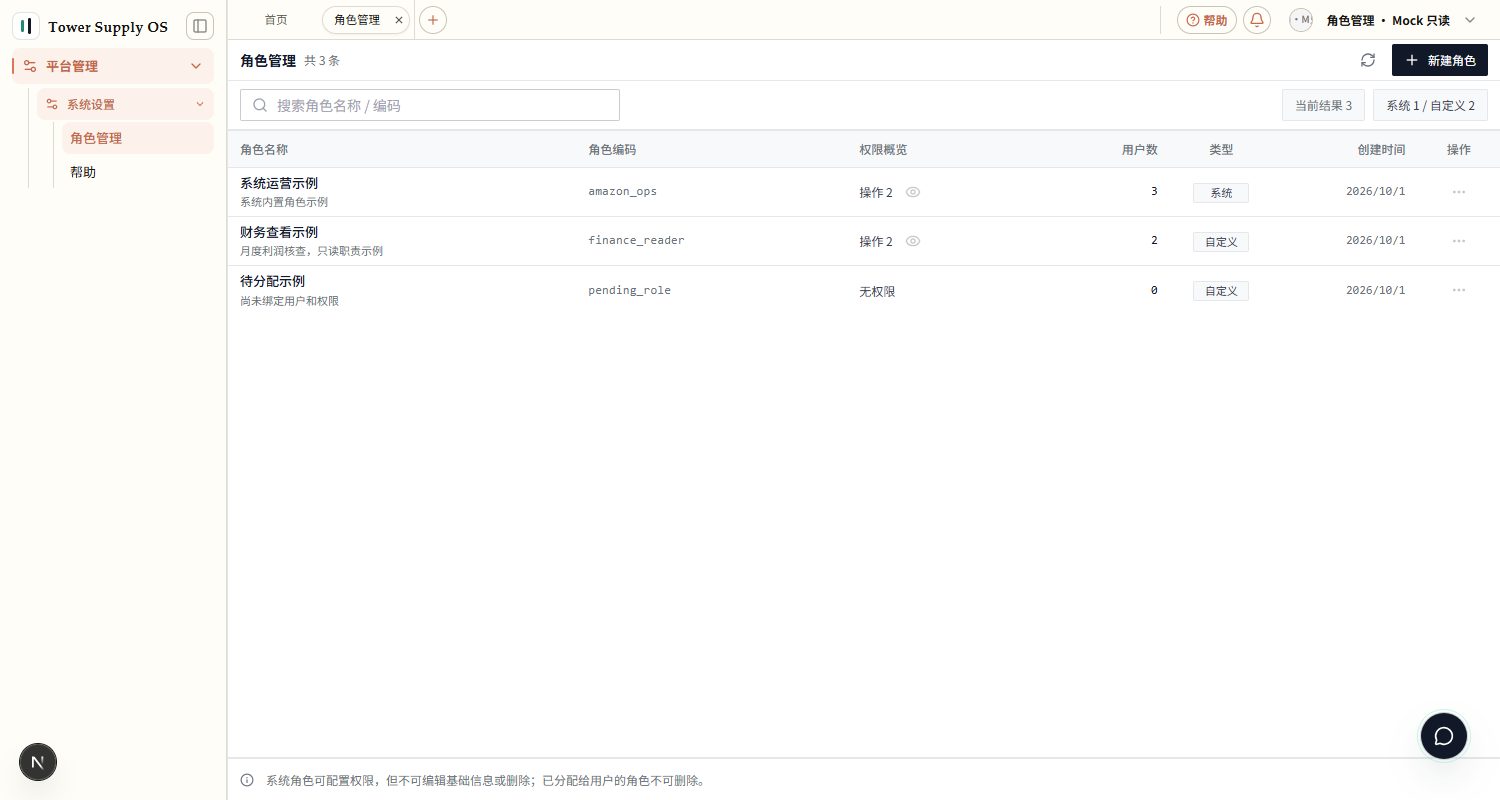This screenshot has height=800, width=1500.
Task: Open the user account dropdown arrow
Action: [x=1470, y=20]
